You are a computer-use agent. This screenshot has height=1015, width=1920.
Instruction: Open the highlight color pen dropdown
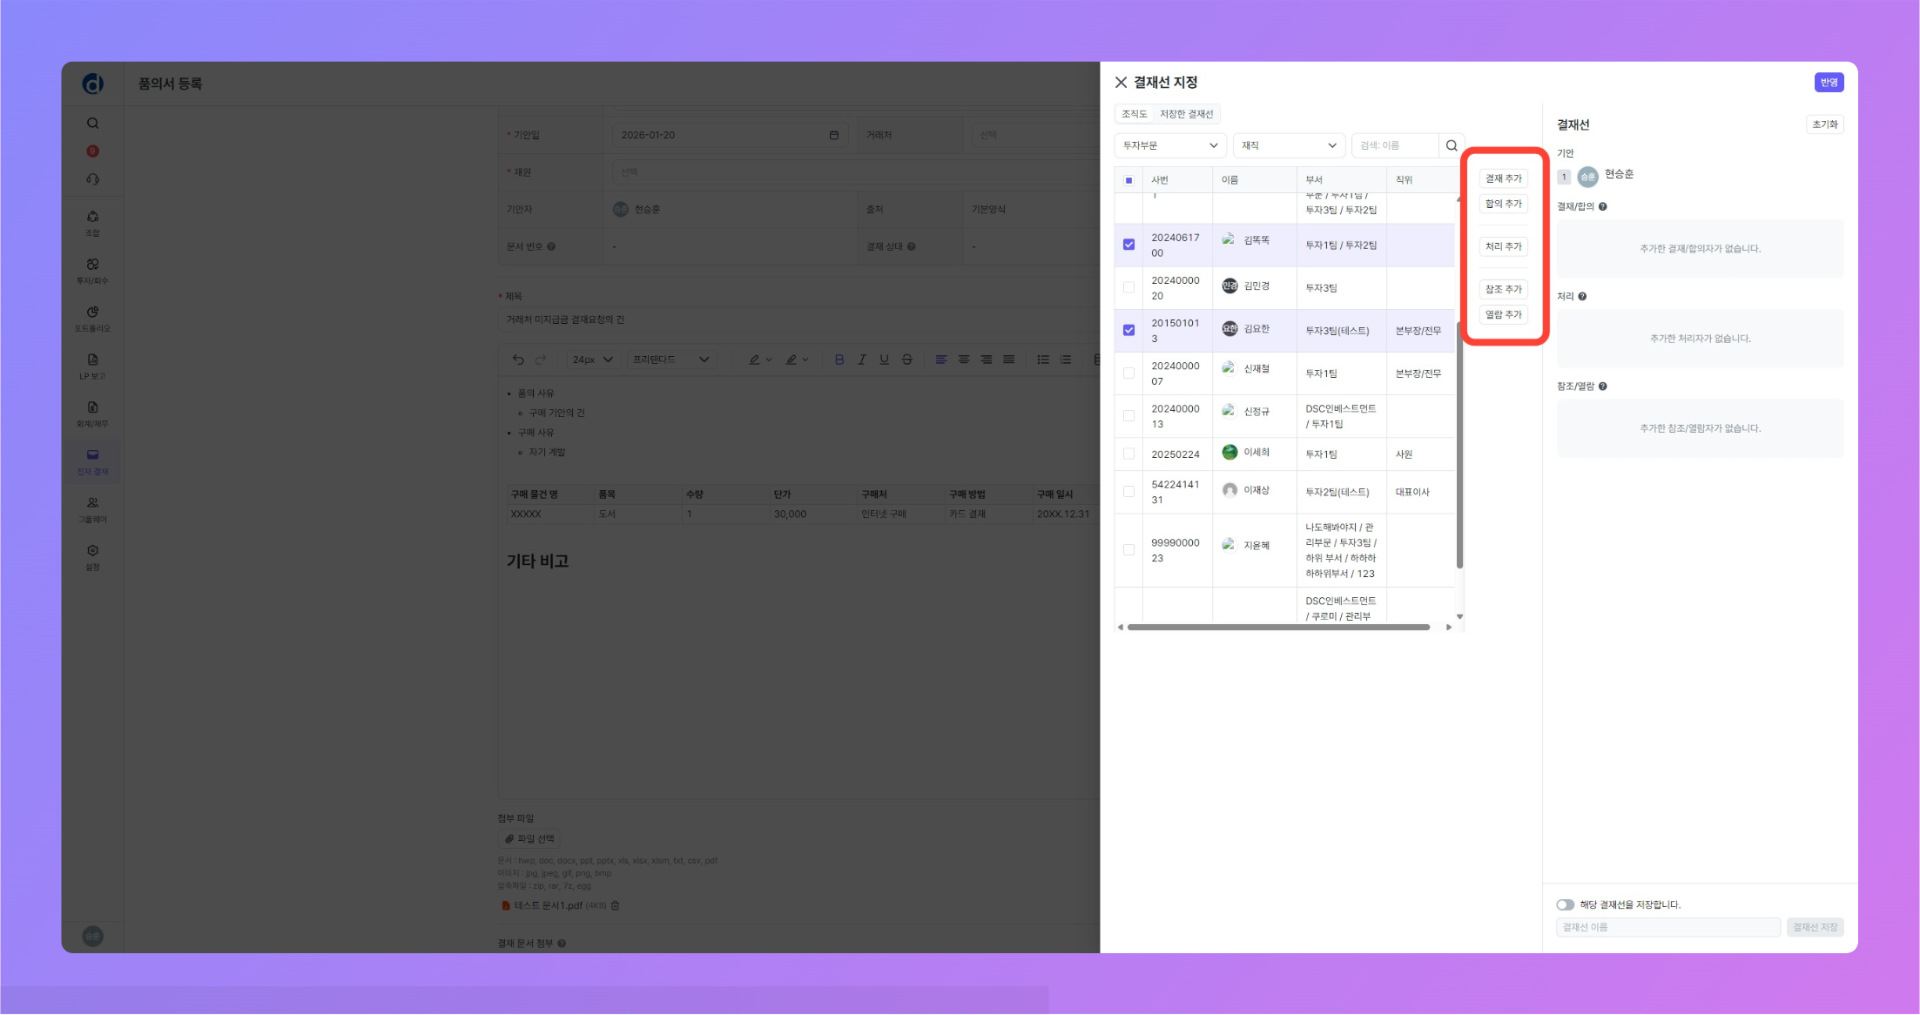797,360
